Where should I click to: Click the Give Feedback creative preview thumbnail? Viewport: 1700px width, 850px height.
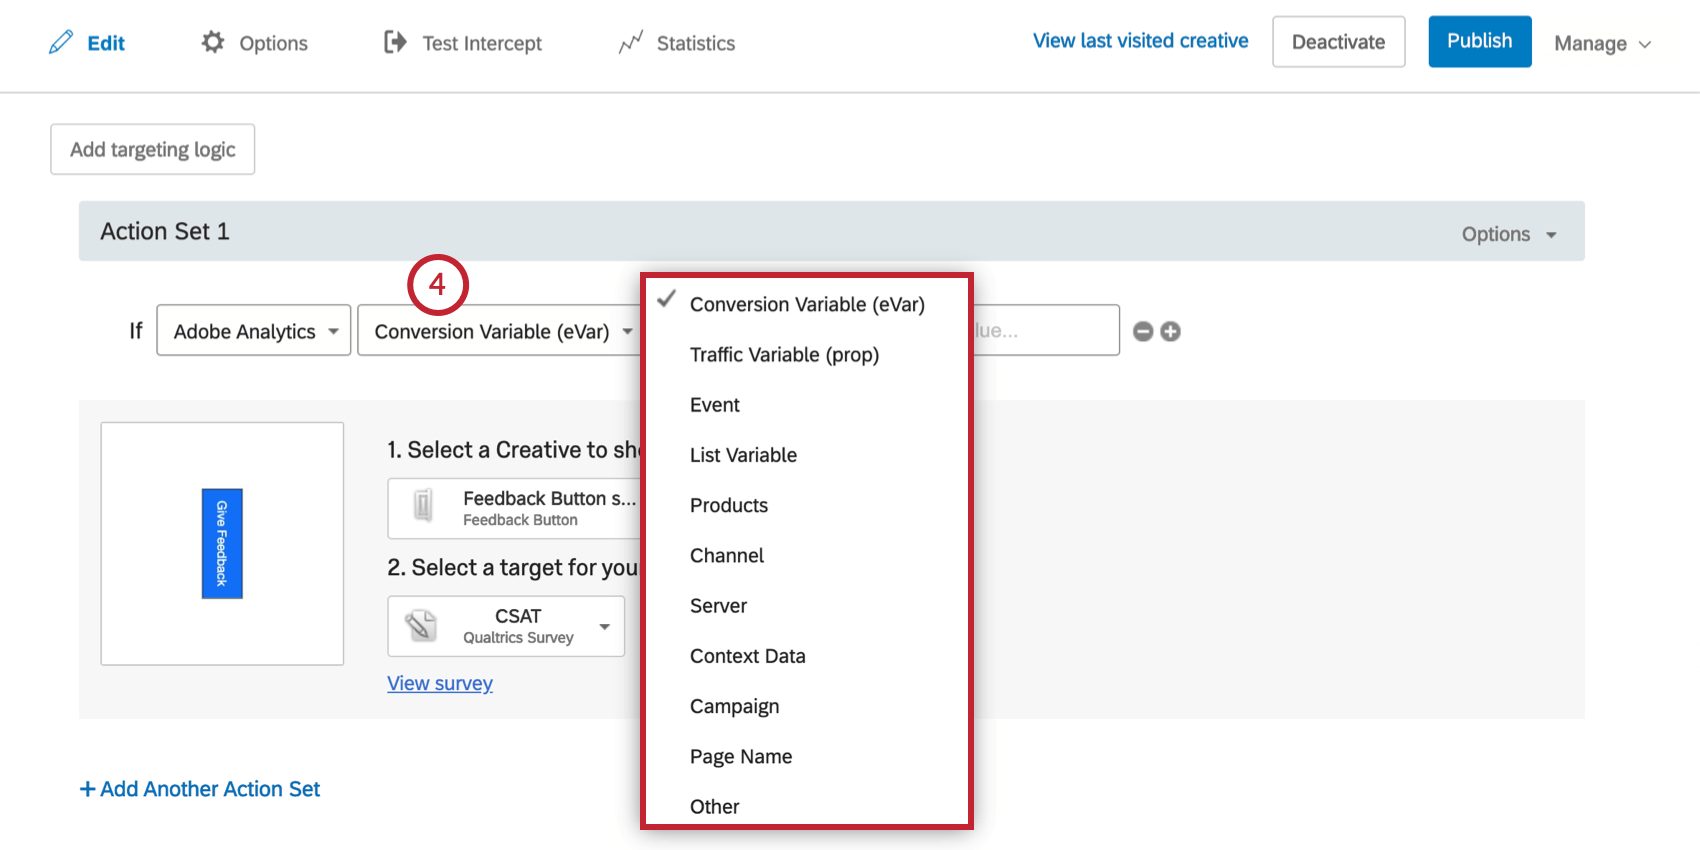222,544
